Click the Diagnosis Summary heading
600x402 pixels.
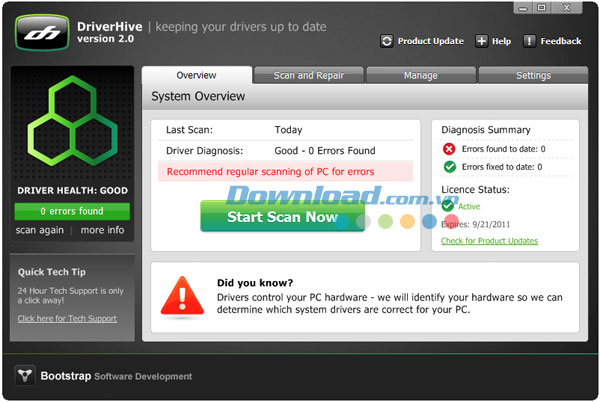(x=486, y=130)
